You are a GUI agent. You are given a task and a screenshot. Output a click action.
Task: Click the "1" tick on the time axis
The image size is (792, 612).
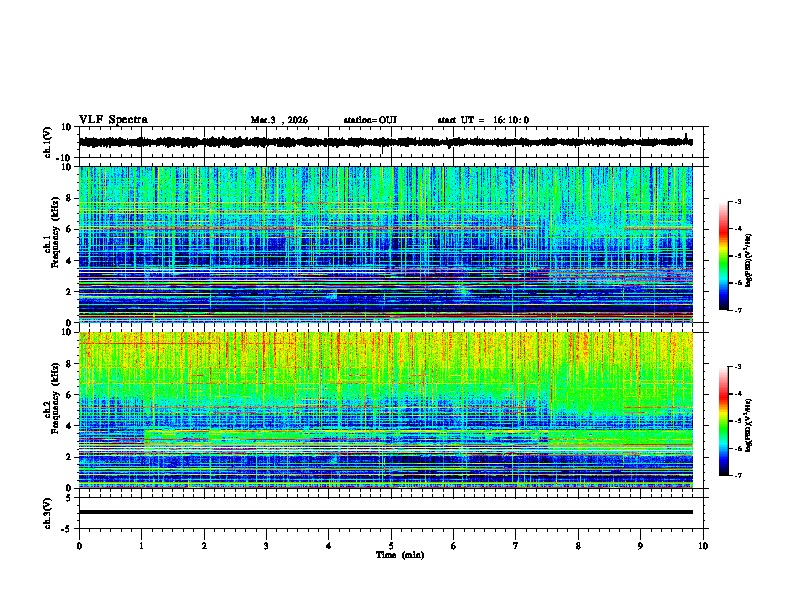[141, 546]
